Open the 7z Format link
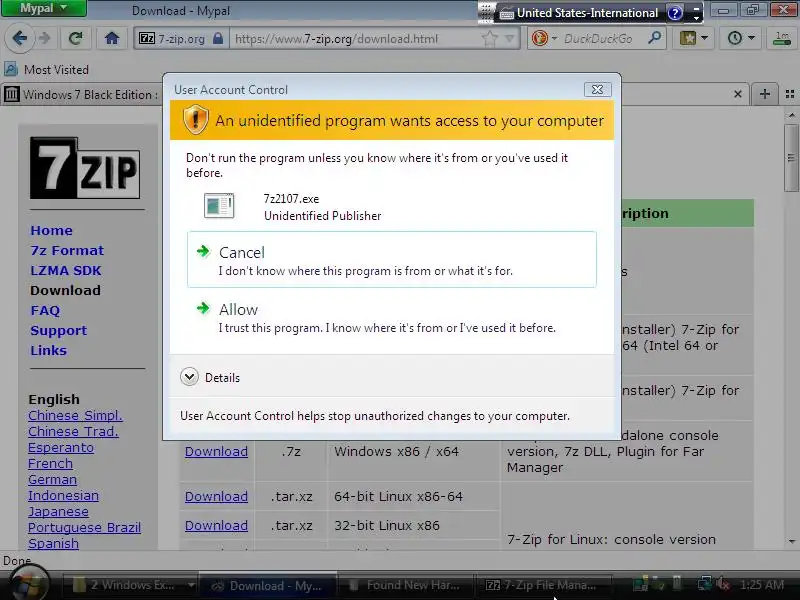Screen dimensions: 800x600 [x=67, y=251]
